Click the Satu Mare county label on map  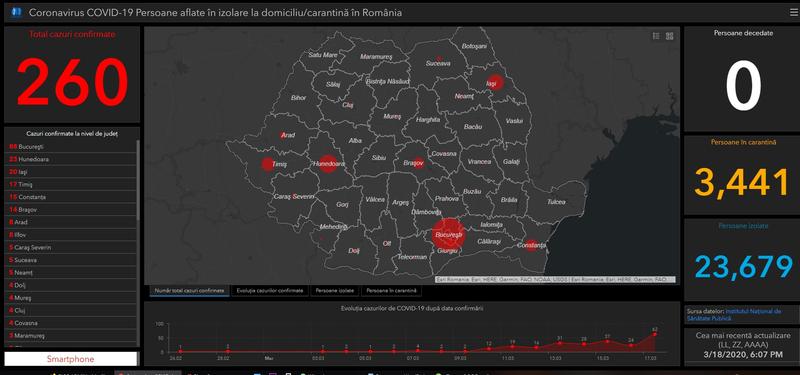point(323,55)
